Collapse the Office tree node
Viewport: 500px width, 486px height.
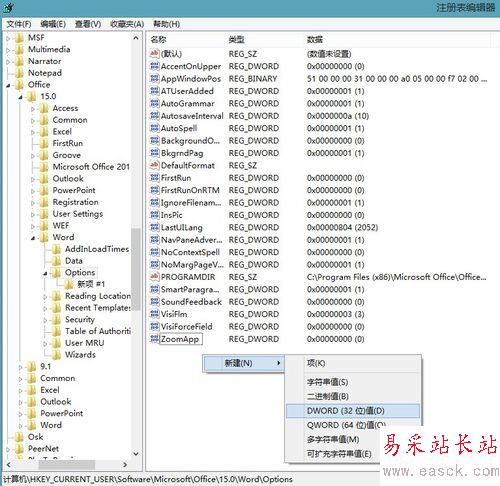tap(8, 86)
